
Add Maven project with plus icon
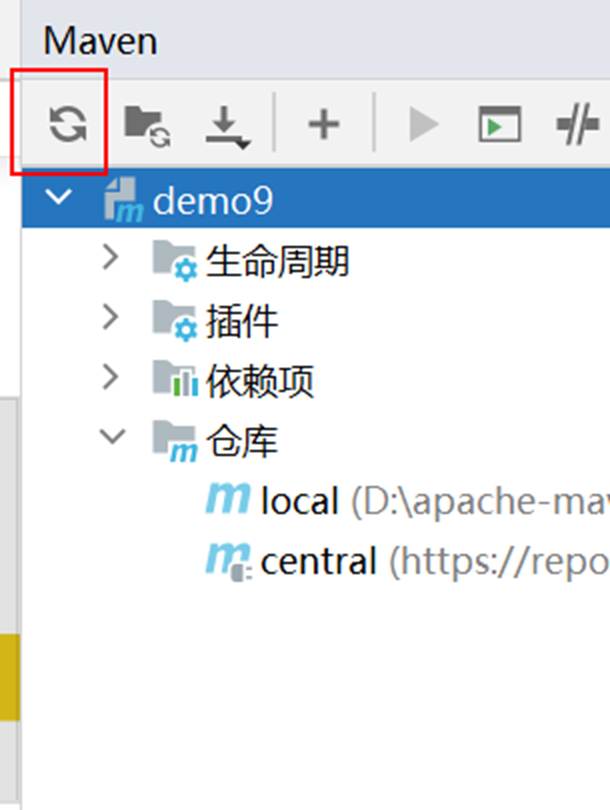point(324,124)
